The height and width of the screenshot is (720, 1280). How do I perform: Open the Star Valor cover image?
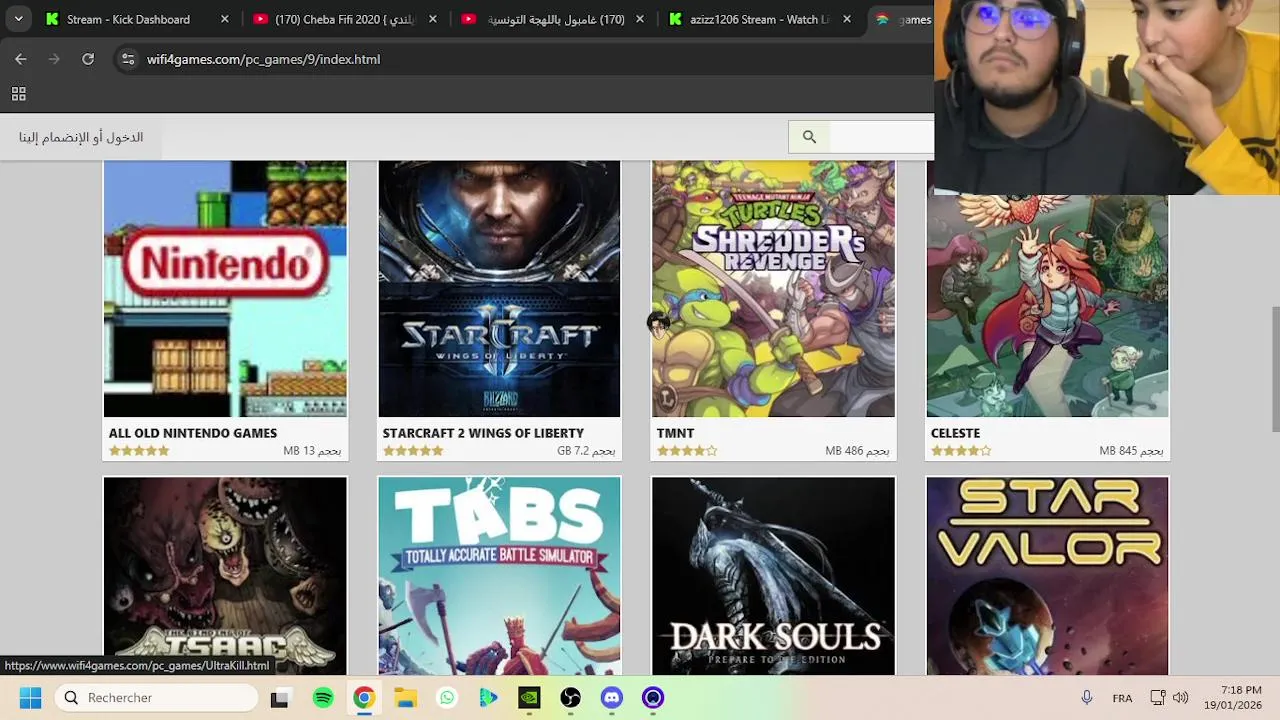(1047, 576)
